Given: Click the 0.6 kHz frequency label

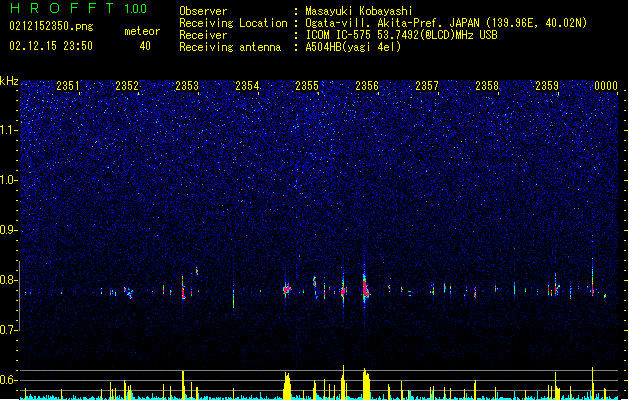Looking at the screenshot, I should [x=9, y=380].
